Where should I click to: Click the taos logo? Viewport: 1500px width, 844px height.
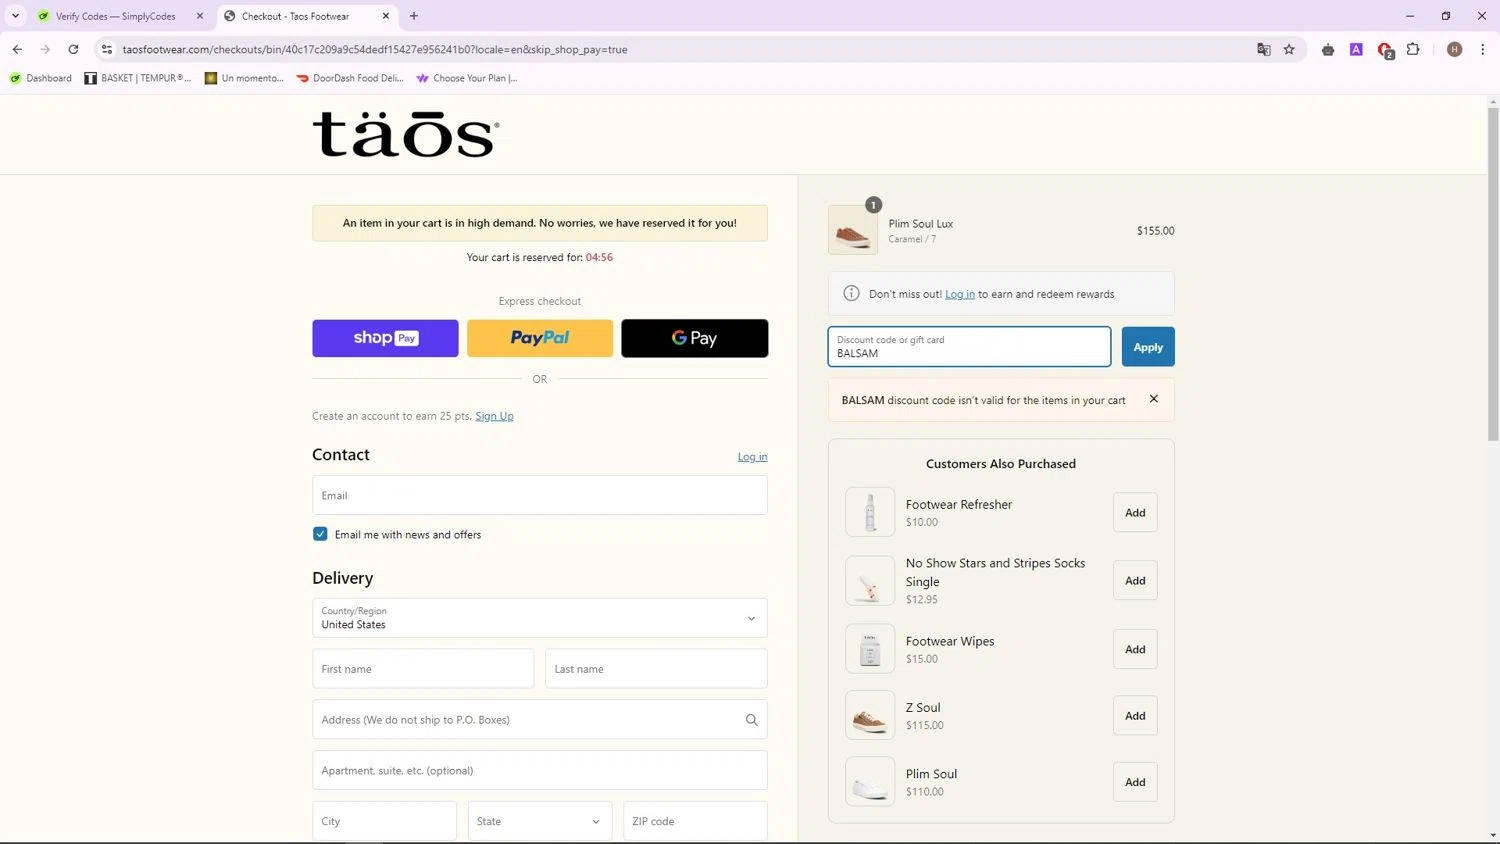(406, 135)
